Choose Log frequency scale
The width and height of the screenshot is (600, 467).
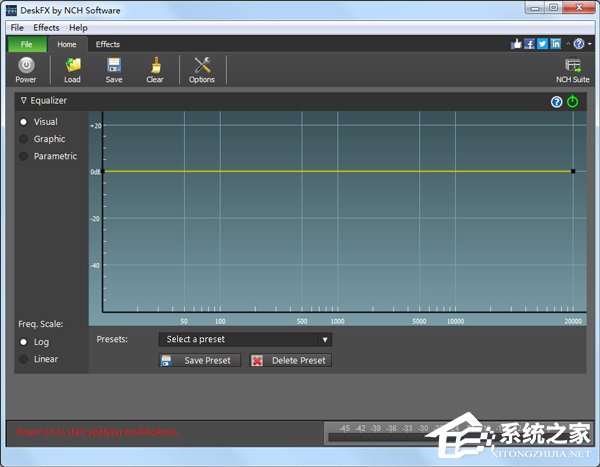[23, 342]
